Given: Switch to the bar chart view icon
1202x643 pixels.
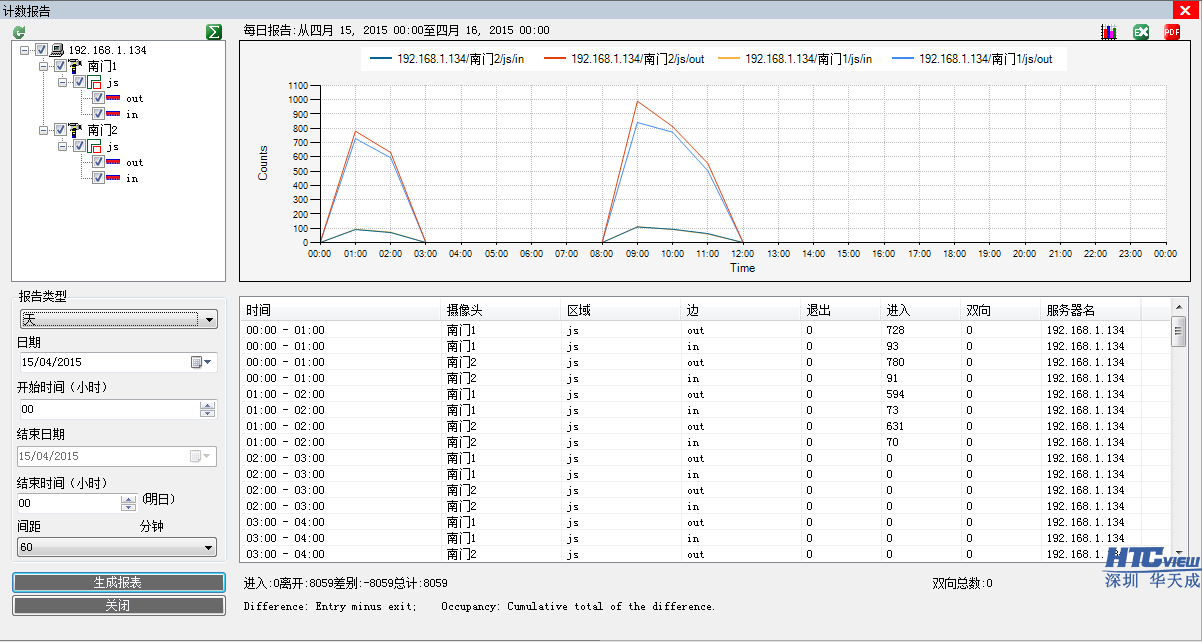Looking at the screenshot, I should [x=1109, y=32].
